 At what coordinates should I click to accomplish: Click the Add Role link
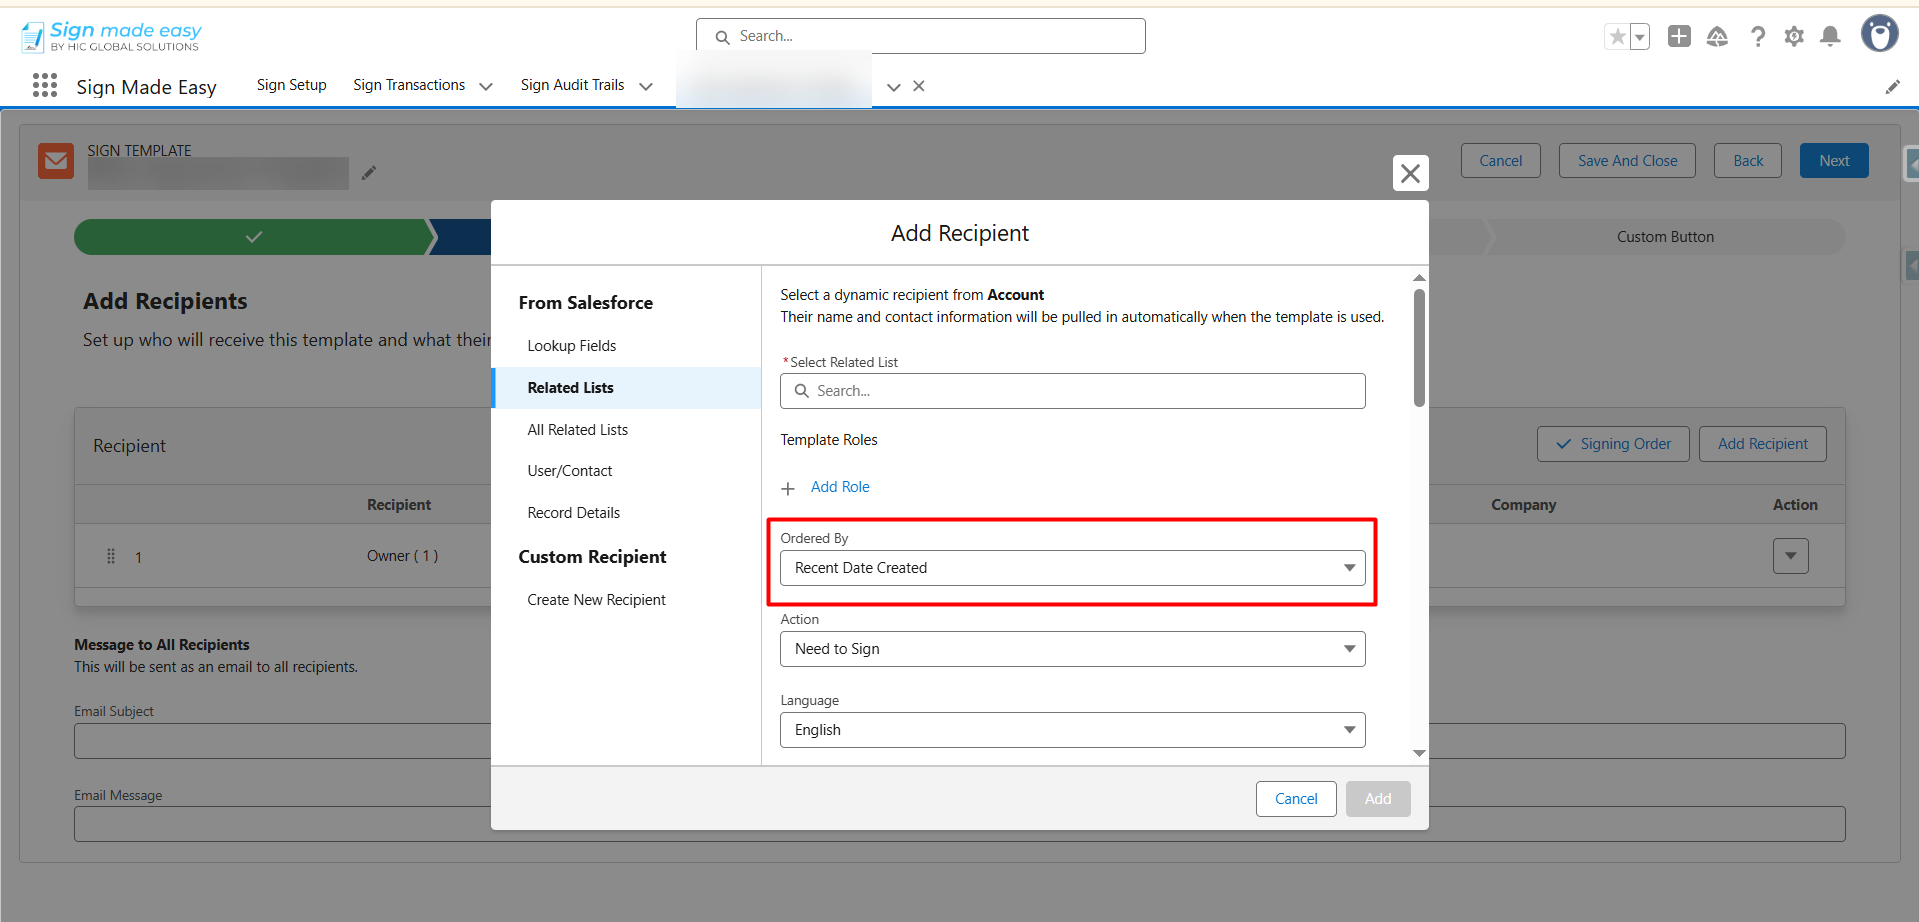click(839, 487)
